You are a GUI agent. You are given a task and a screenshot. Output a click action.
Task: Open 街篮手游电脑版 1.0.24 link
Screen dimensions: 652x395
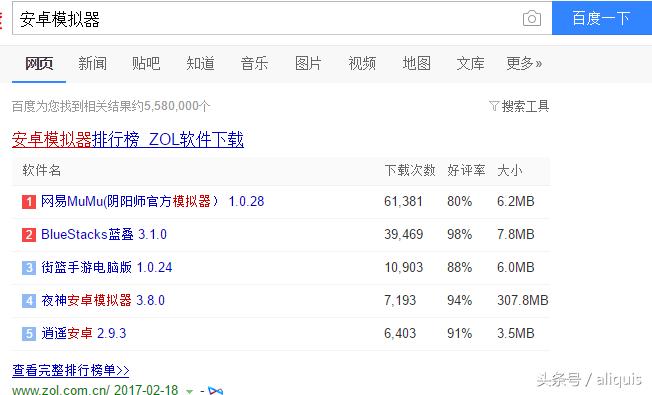106,267
